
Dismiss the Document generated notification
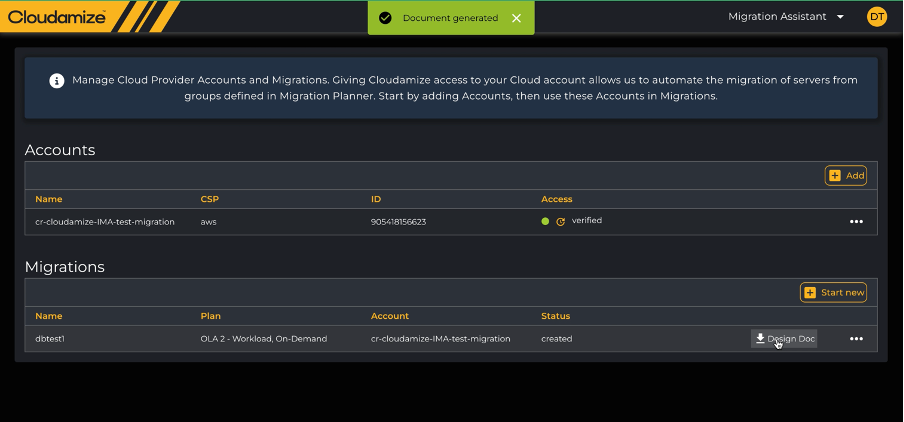tap(516, 18)
